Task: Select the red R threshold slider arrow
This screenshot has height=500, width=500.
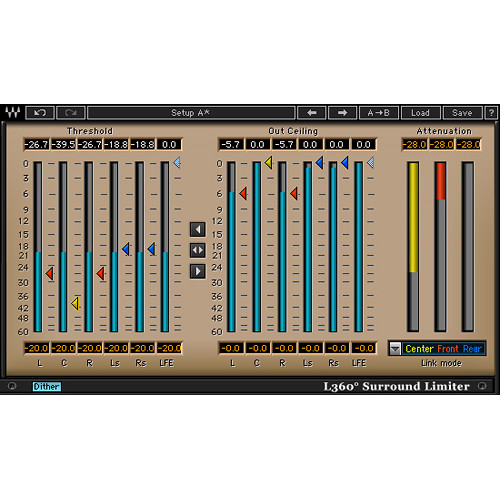Action: [x=100, y=274]
